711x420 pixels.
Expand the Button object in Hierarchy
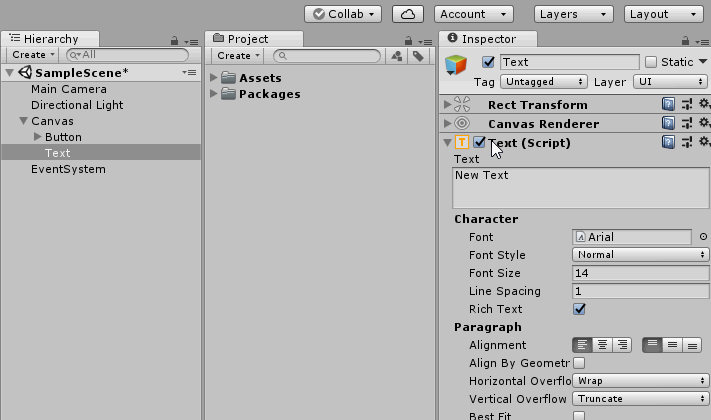click(38, 137)
